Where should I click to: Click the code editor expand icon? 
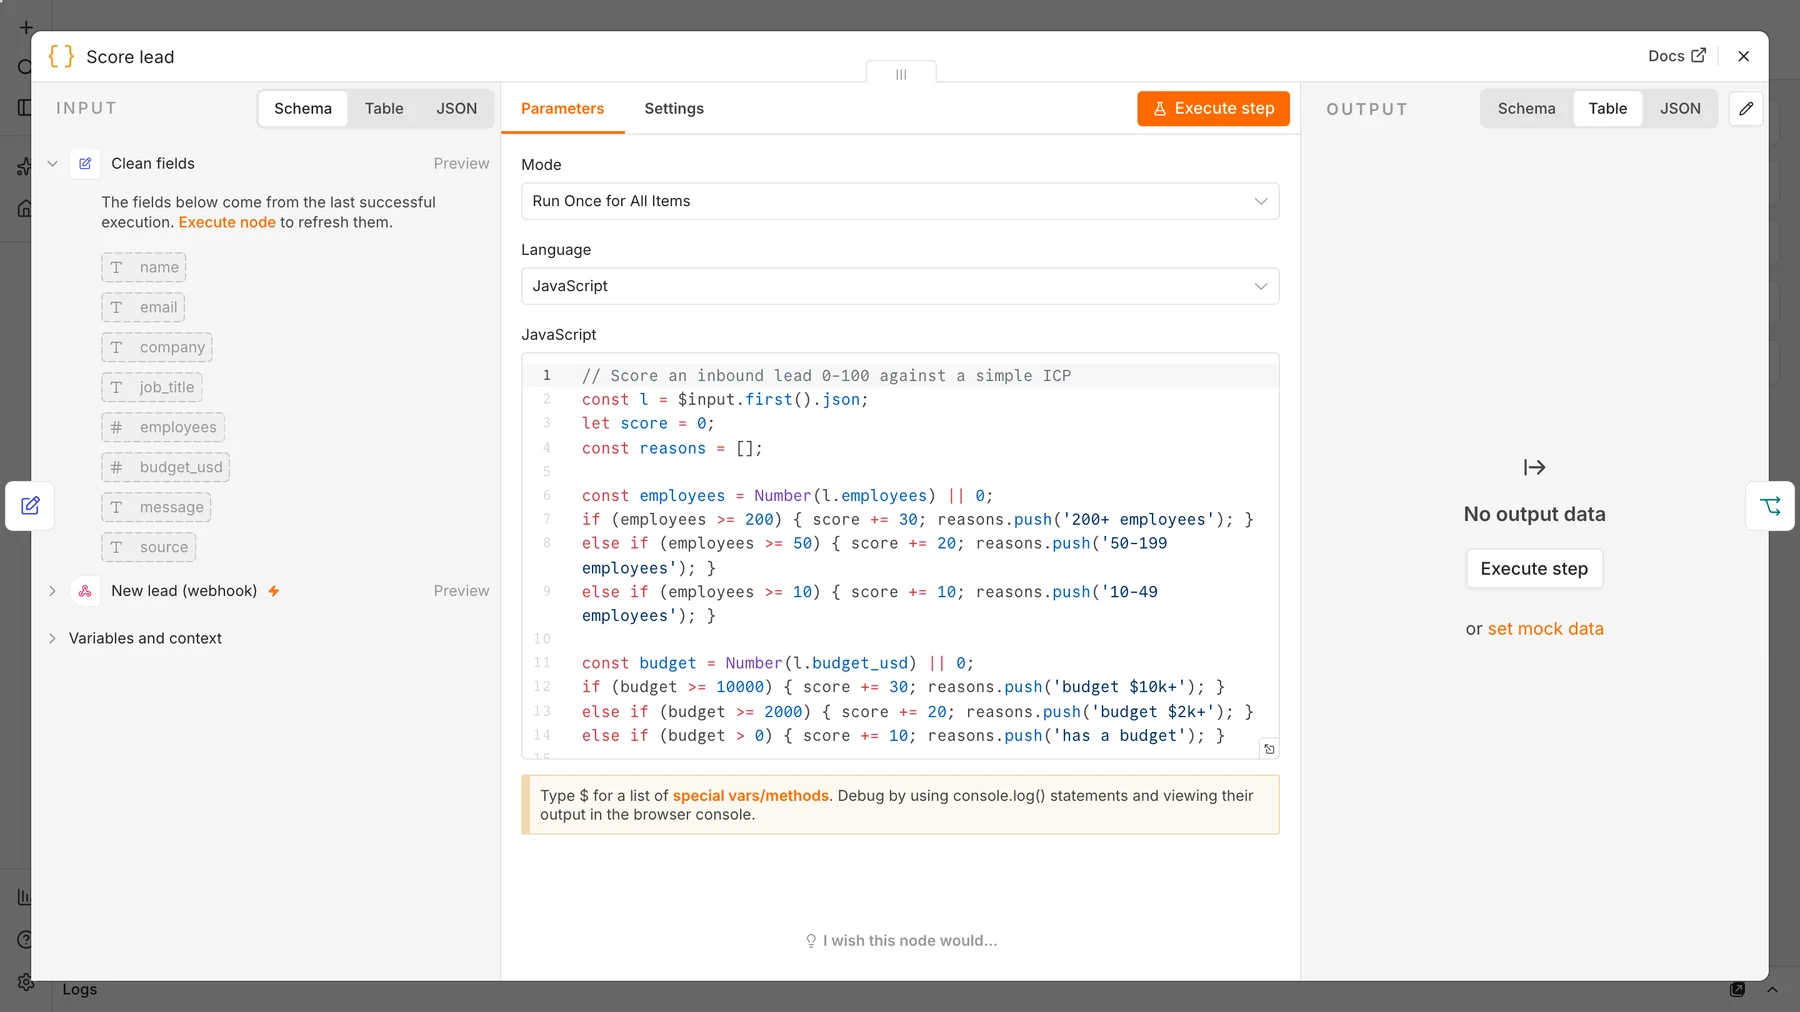tap(1269, 749)
